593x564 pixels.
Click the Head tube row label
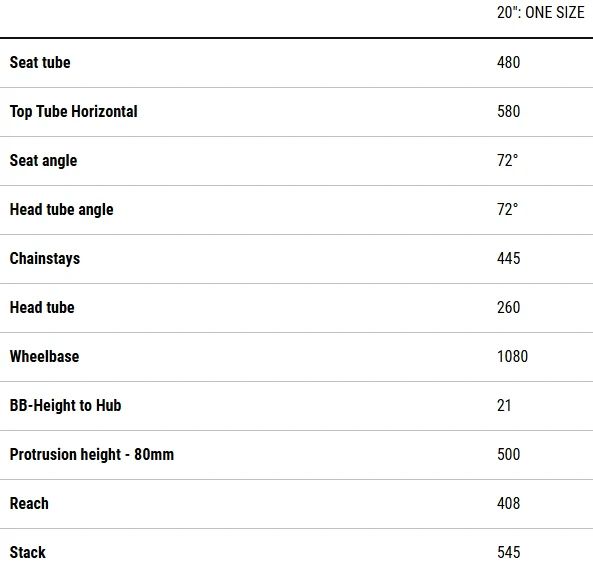click(x=42, y=308)
